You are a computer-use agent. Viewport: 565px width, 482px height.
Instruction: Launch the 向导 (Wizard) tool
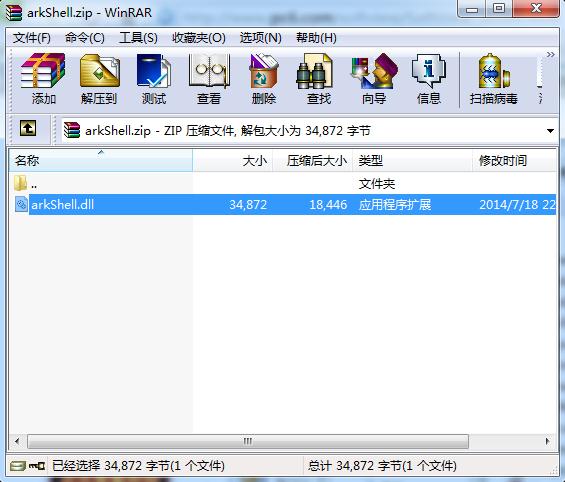pyautogui.click(x=374, y=79)
